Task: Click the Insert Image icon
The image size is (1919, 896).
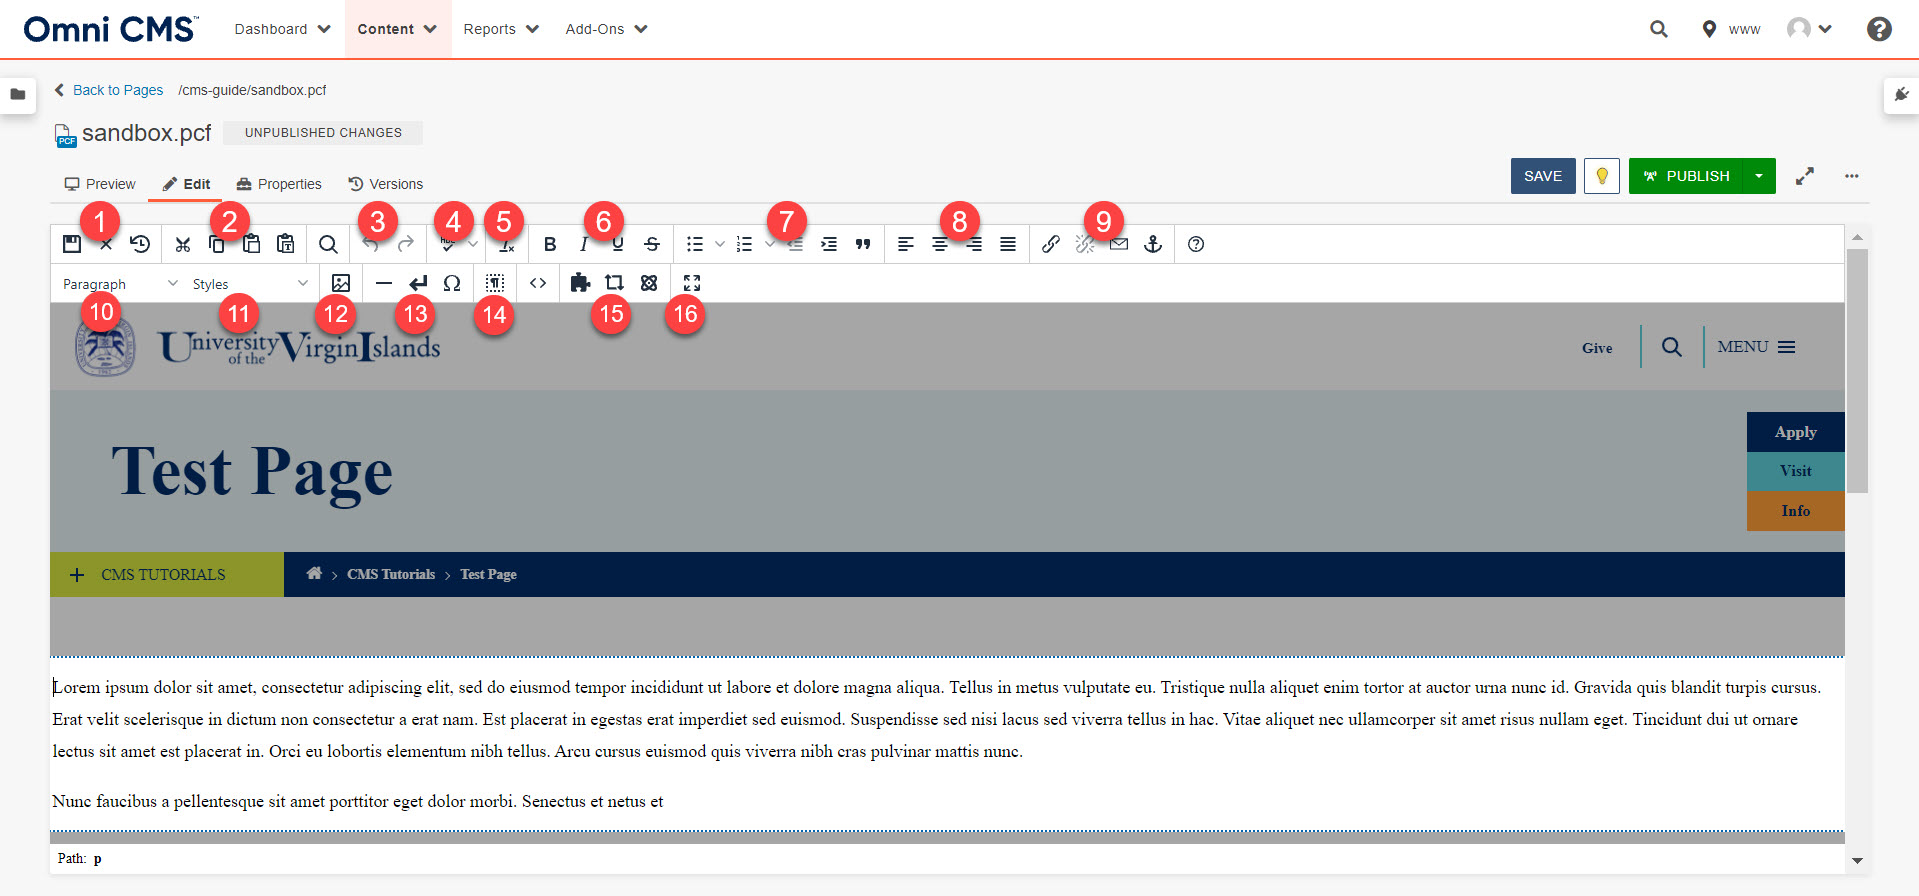Action: pyautogui.click(x=341, y=284)
